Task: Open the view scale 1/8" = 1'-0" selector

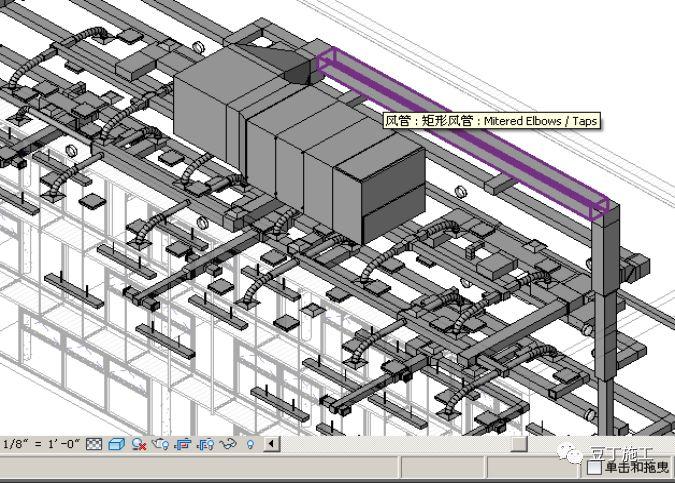Action: (x=41, y=444)
